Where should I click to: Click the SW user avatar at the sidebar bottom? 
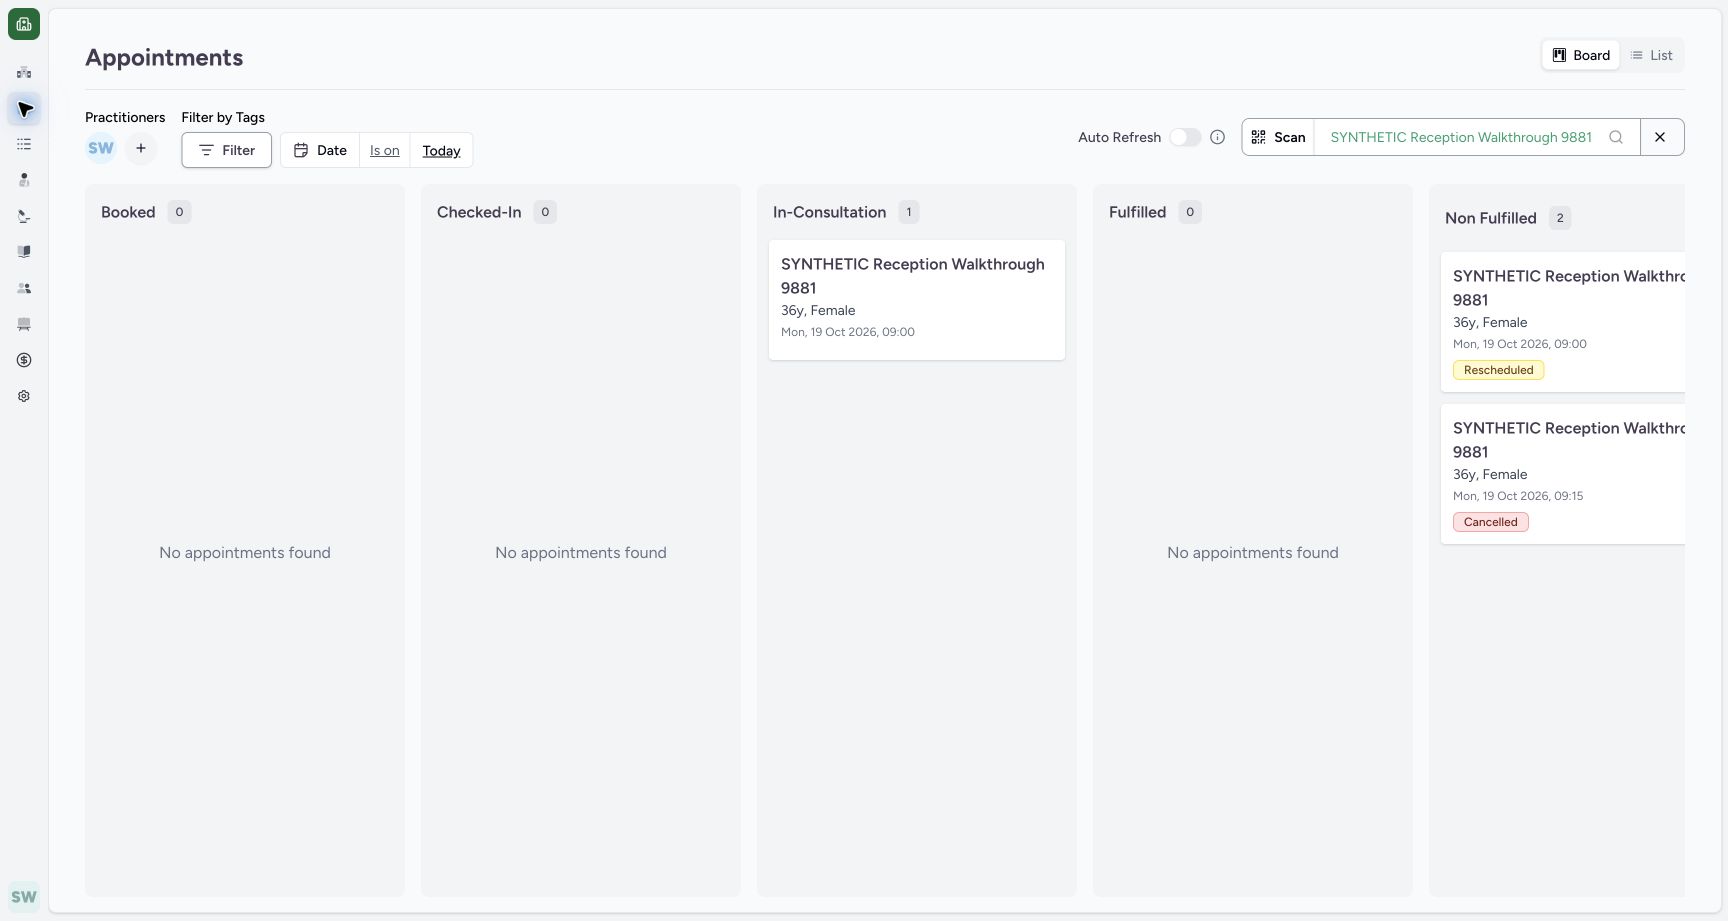tap(24, 897)
